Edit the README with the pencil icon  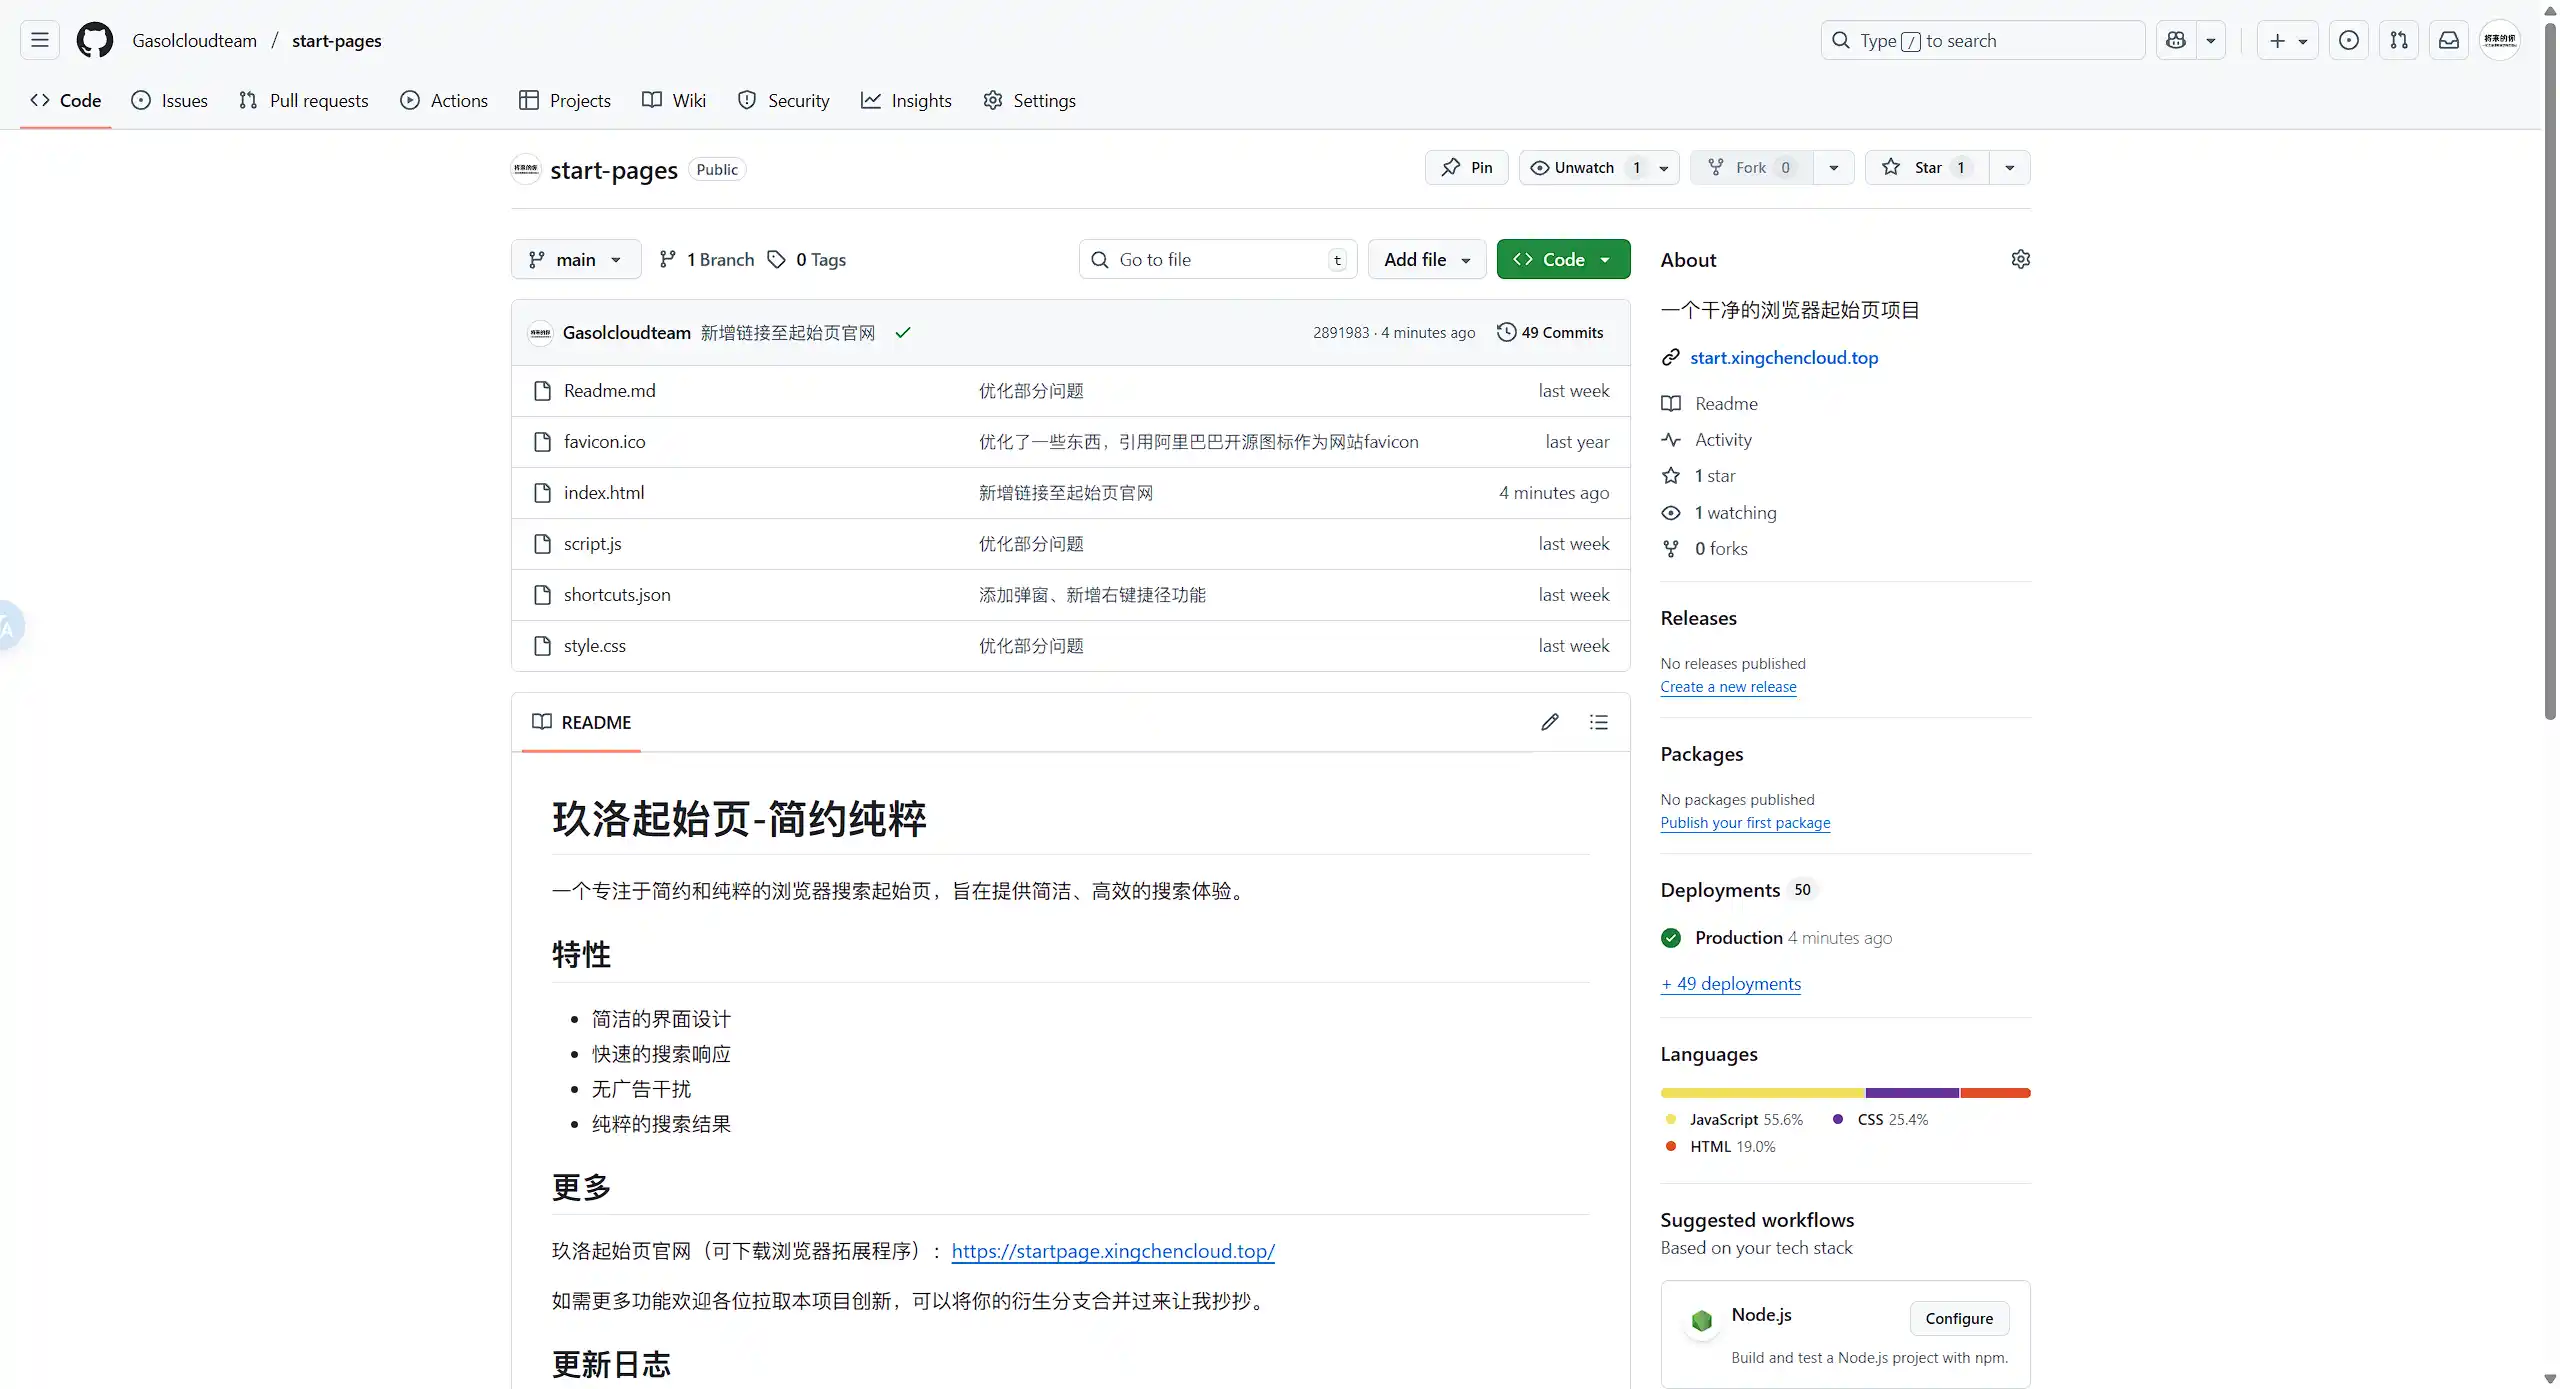(x=1550, y=722)
